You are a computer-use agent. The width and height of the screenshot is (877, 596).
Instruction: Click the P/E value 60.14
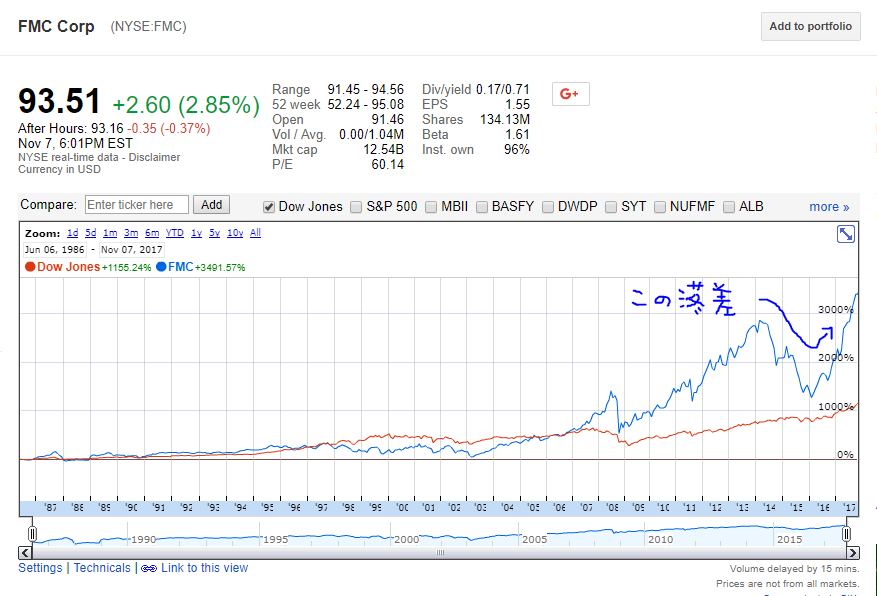(388, 165)
